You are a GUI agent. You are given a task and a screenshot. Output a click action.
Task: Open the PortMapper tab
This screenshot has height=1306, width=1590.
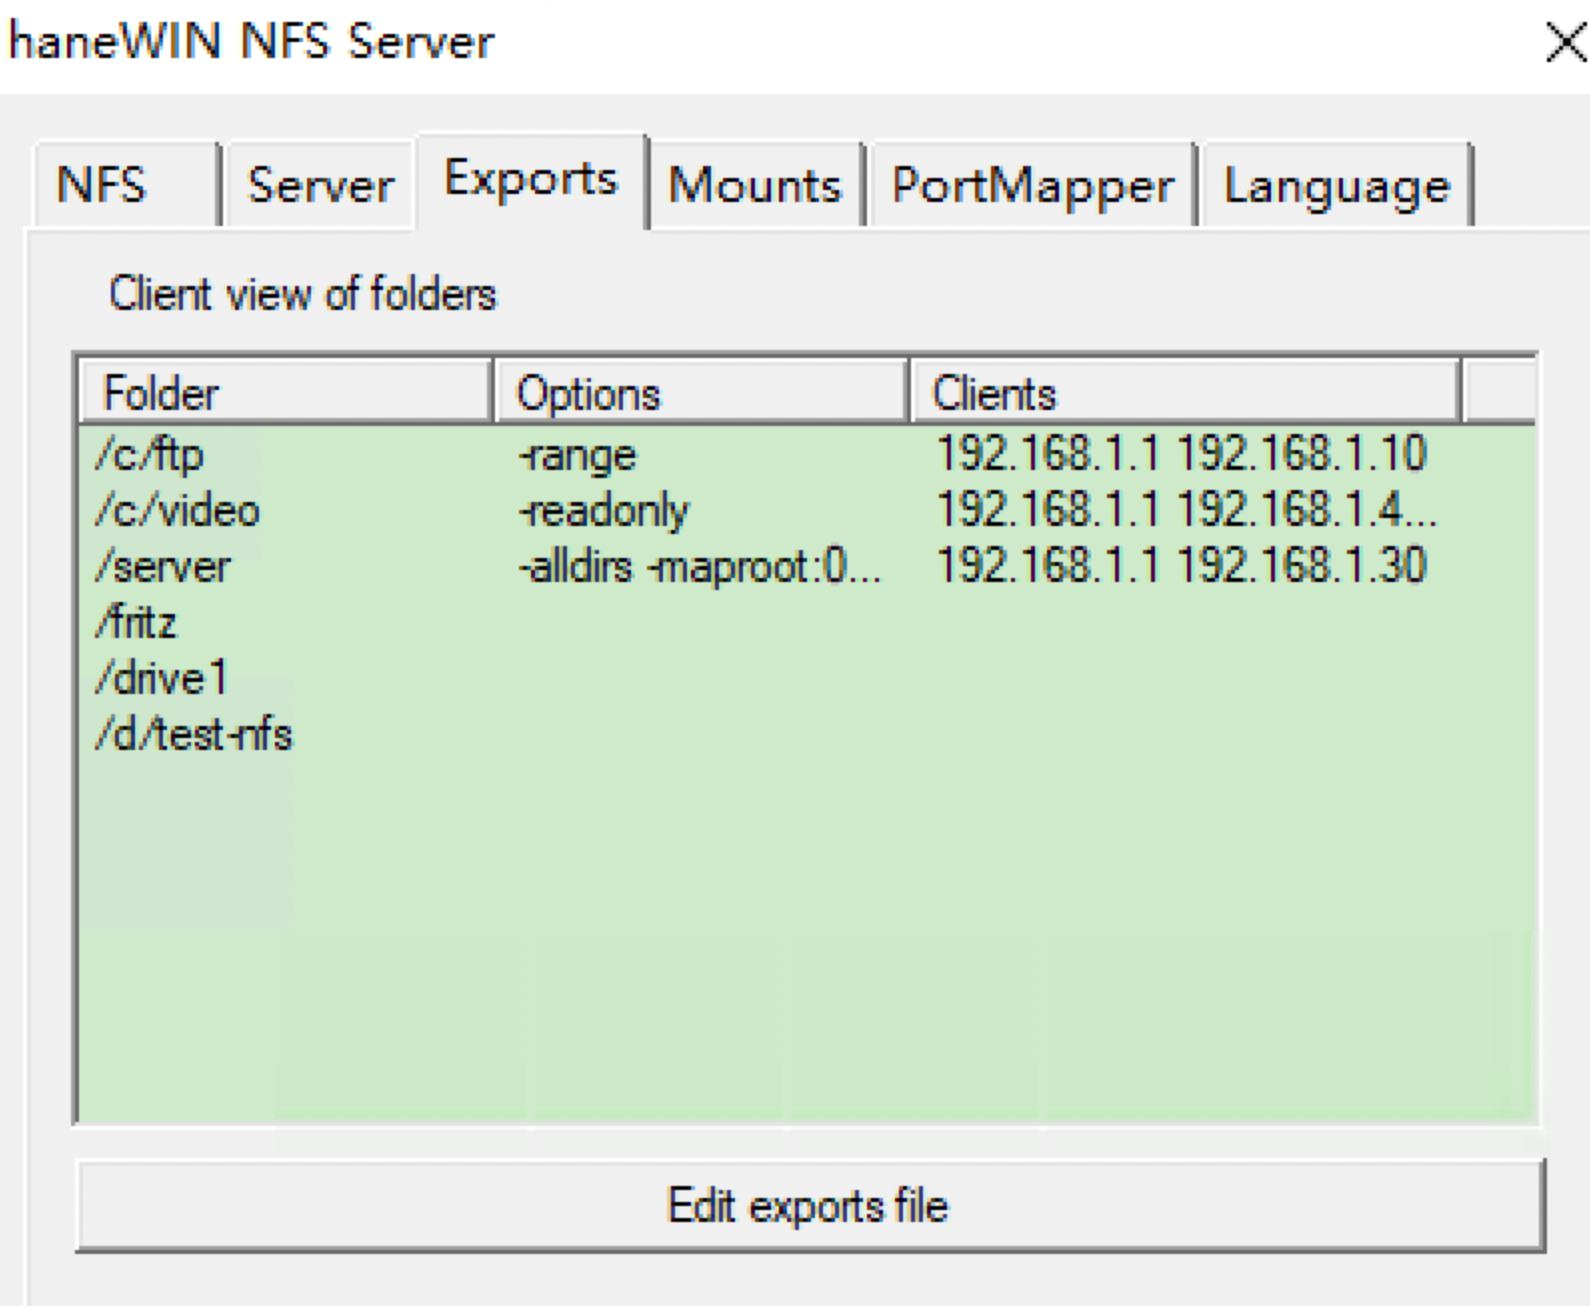point(1032,185)
